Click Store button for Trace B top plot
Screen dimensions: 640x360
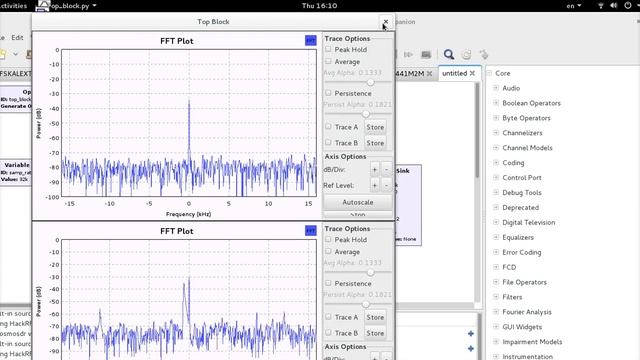375,143
